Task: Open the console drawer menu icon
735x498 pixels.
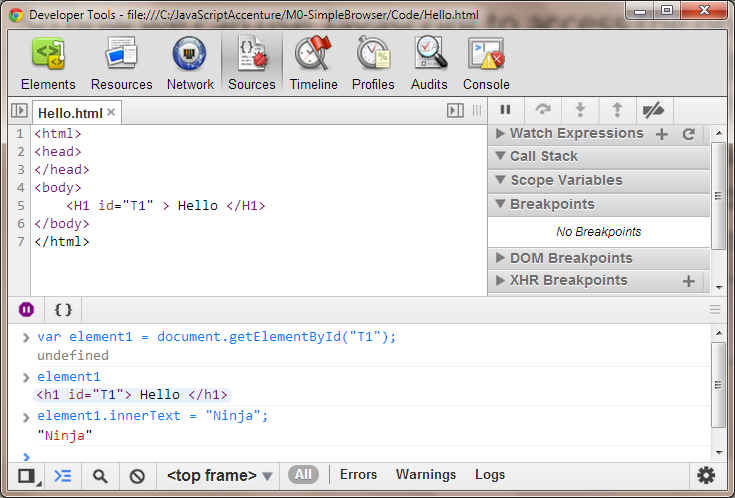Action: click(x=715, y=309)
